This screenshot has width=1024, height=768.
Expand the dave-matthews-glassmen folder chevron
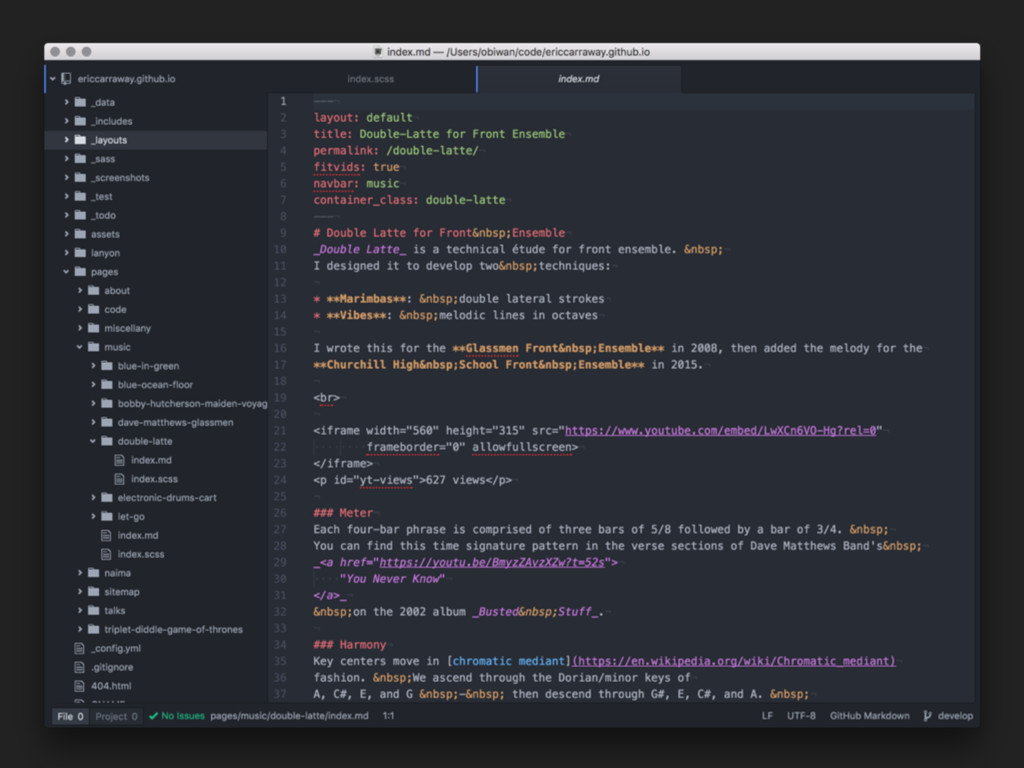pos(93,423)
